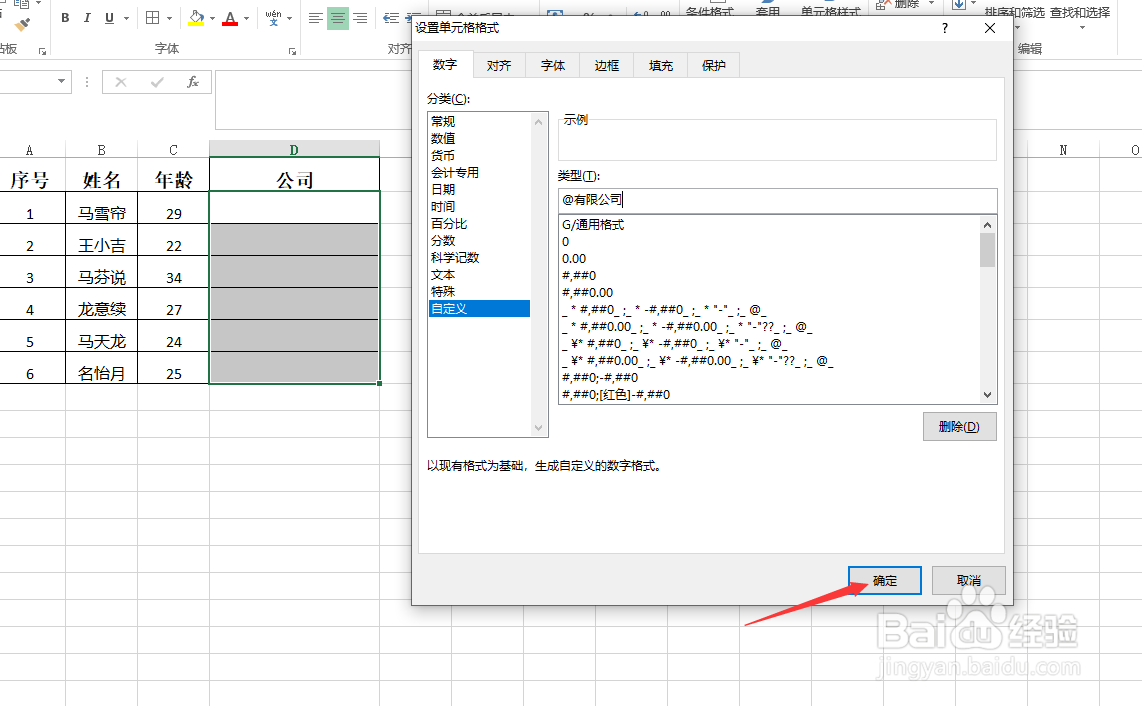Switch to the 填充 tab
The height and width of the screenshot is (706, 1142).
click(659, 64)
